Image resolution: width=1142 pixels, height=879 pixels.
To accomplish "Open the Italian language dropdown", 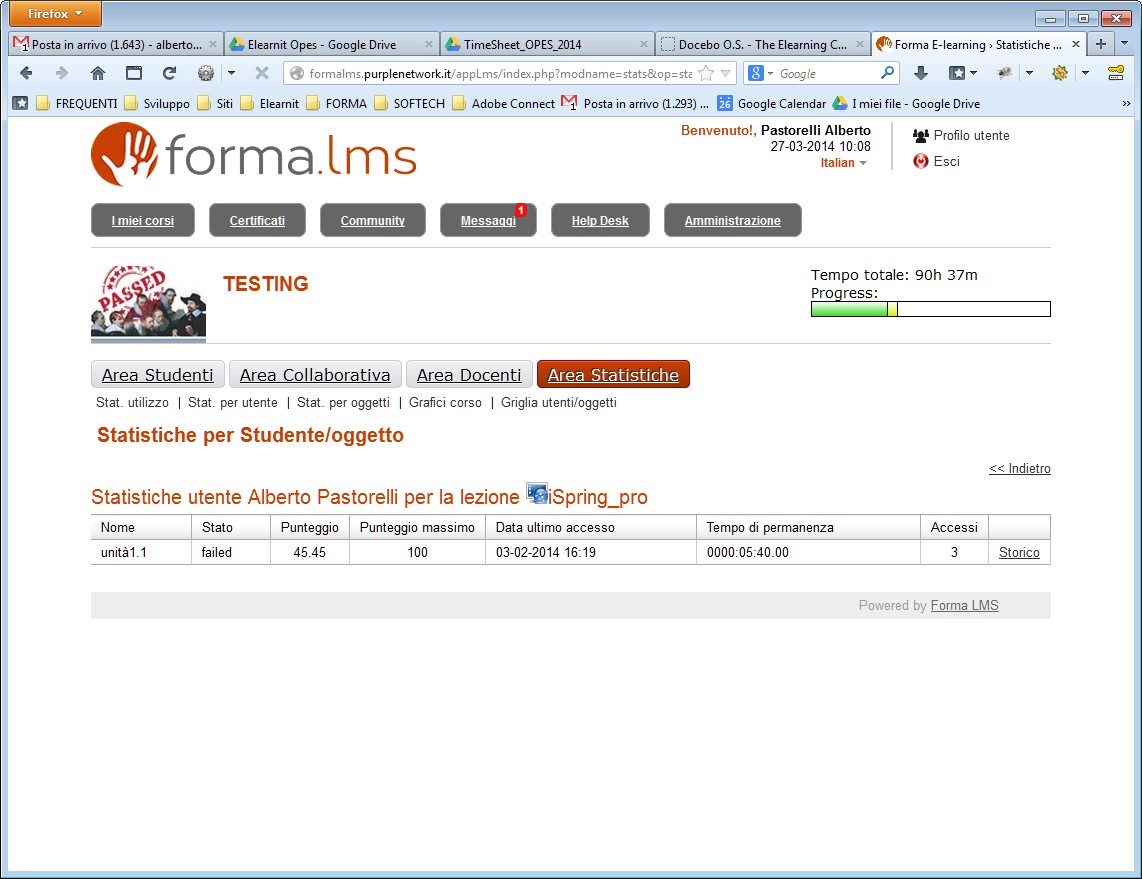I will [x=843, y=163].
